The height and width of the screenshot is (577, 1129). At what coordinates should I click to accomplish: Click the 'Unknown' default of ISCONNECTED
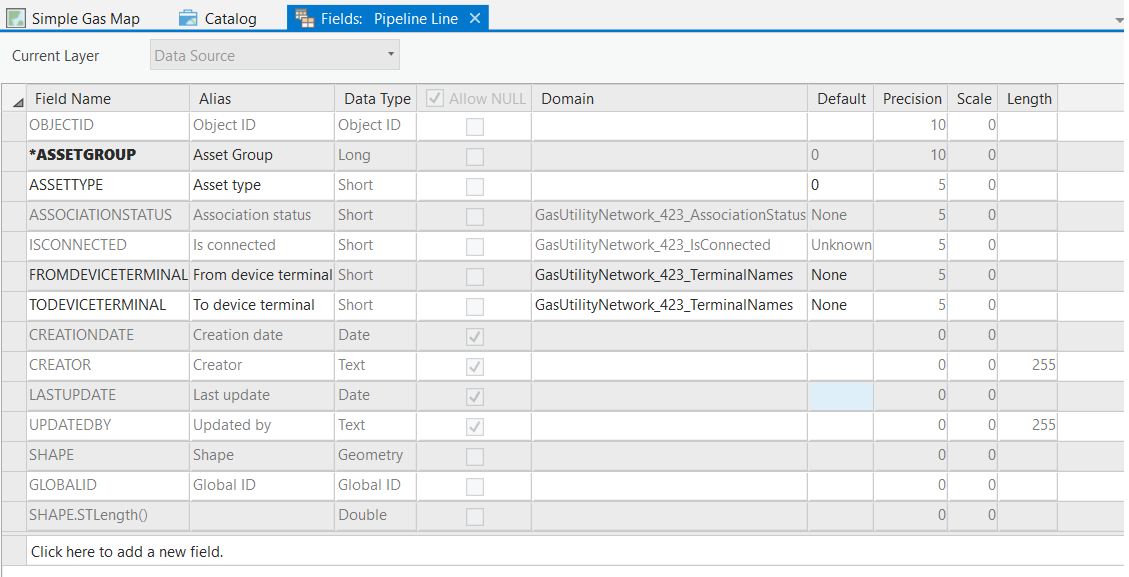(841, 245)
